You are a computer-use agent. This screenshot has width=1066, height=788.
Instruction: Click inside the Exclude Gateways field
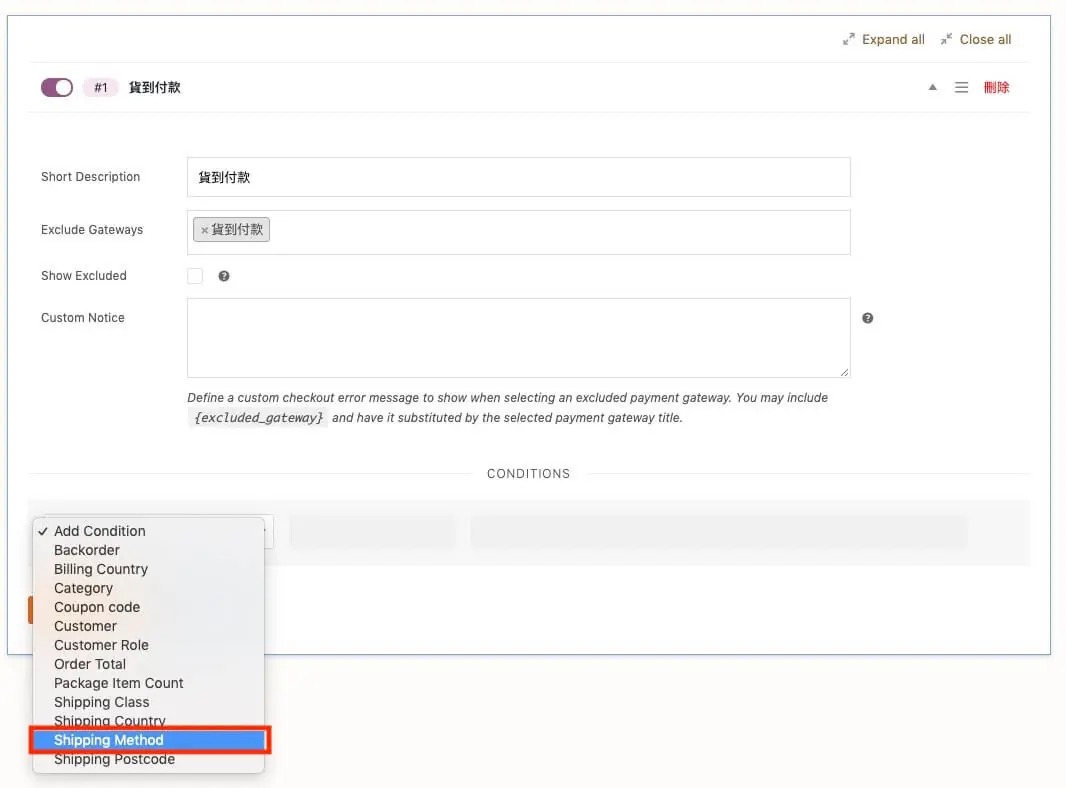(519, 233)
